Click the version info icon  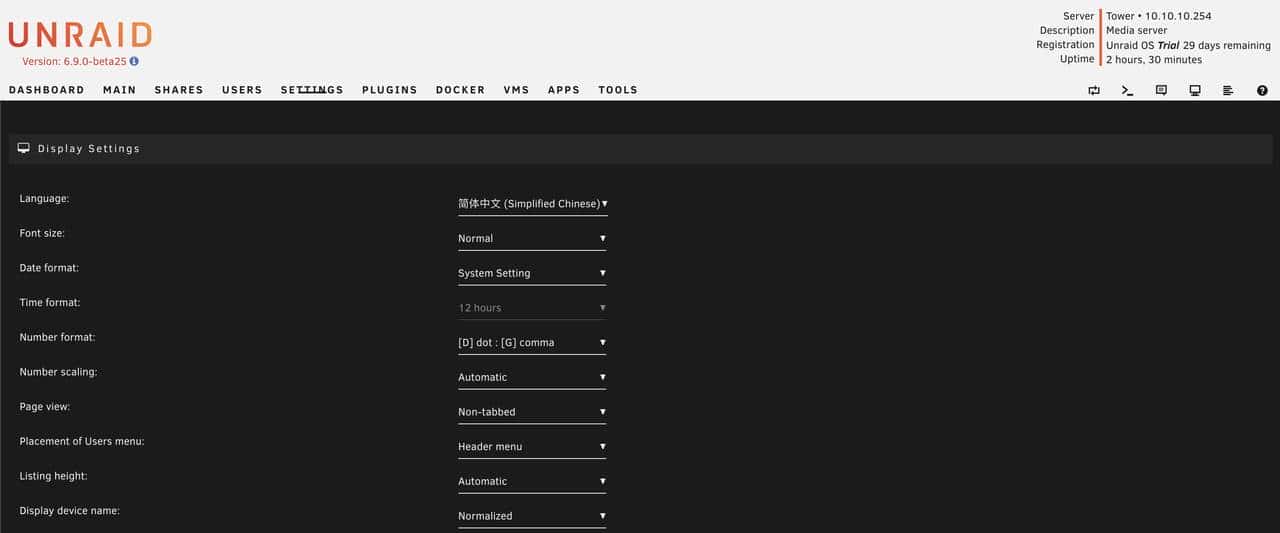134,61
